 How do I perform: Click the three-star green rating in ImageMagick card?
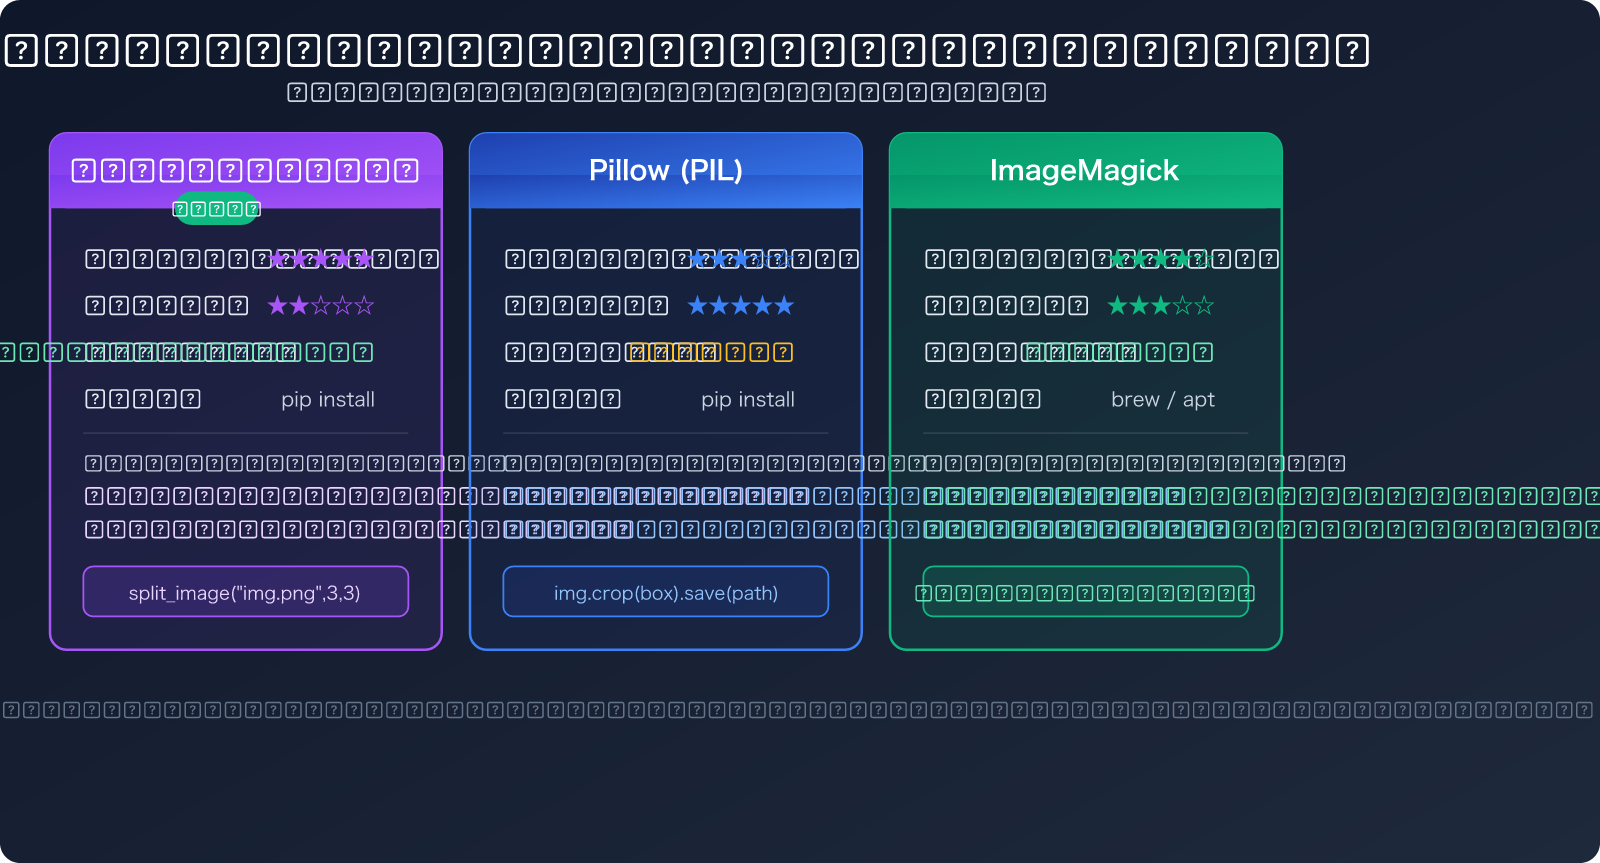click(x=1160, y=305)
